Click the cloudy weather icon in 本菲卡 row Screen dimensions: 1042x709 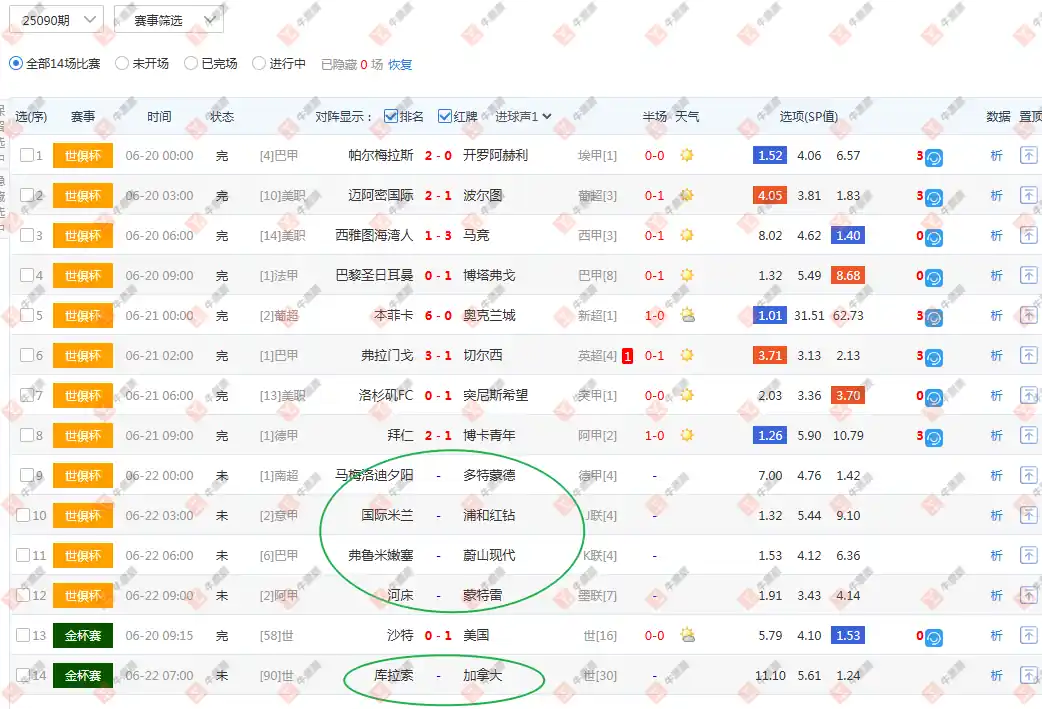(x=687, y=315)
